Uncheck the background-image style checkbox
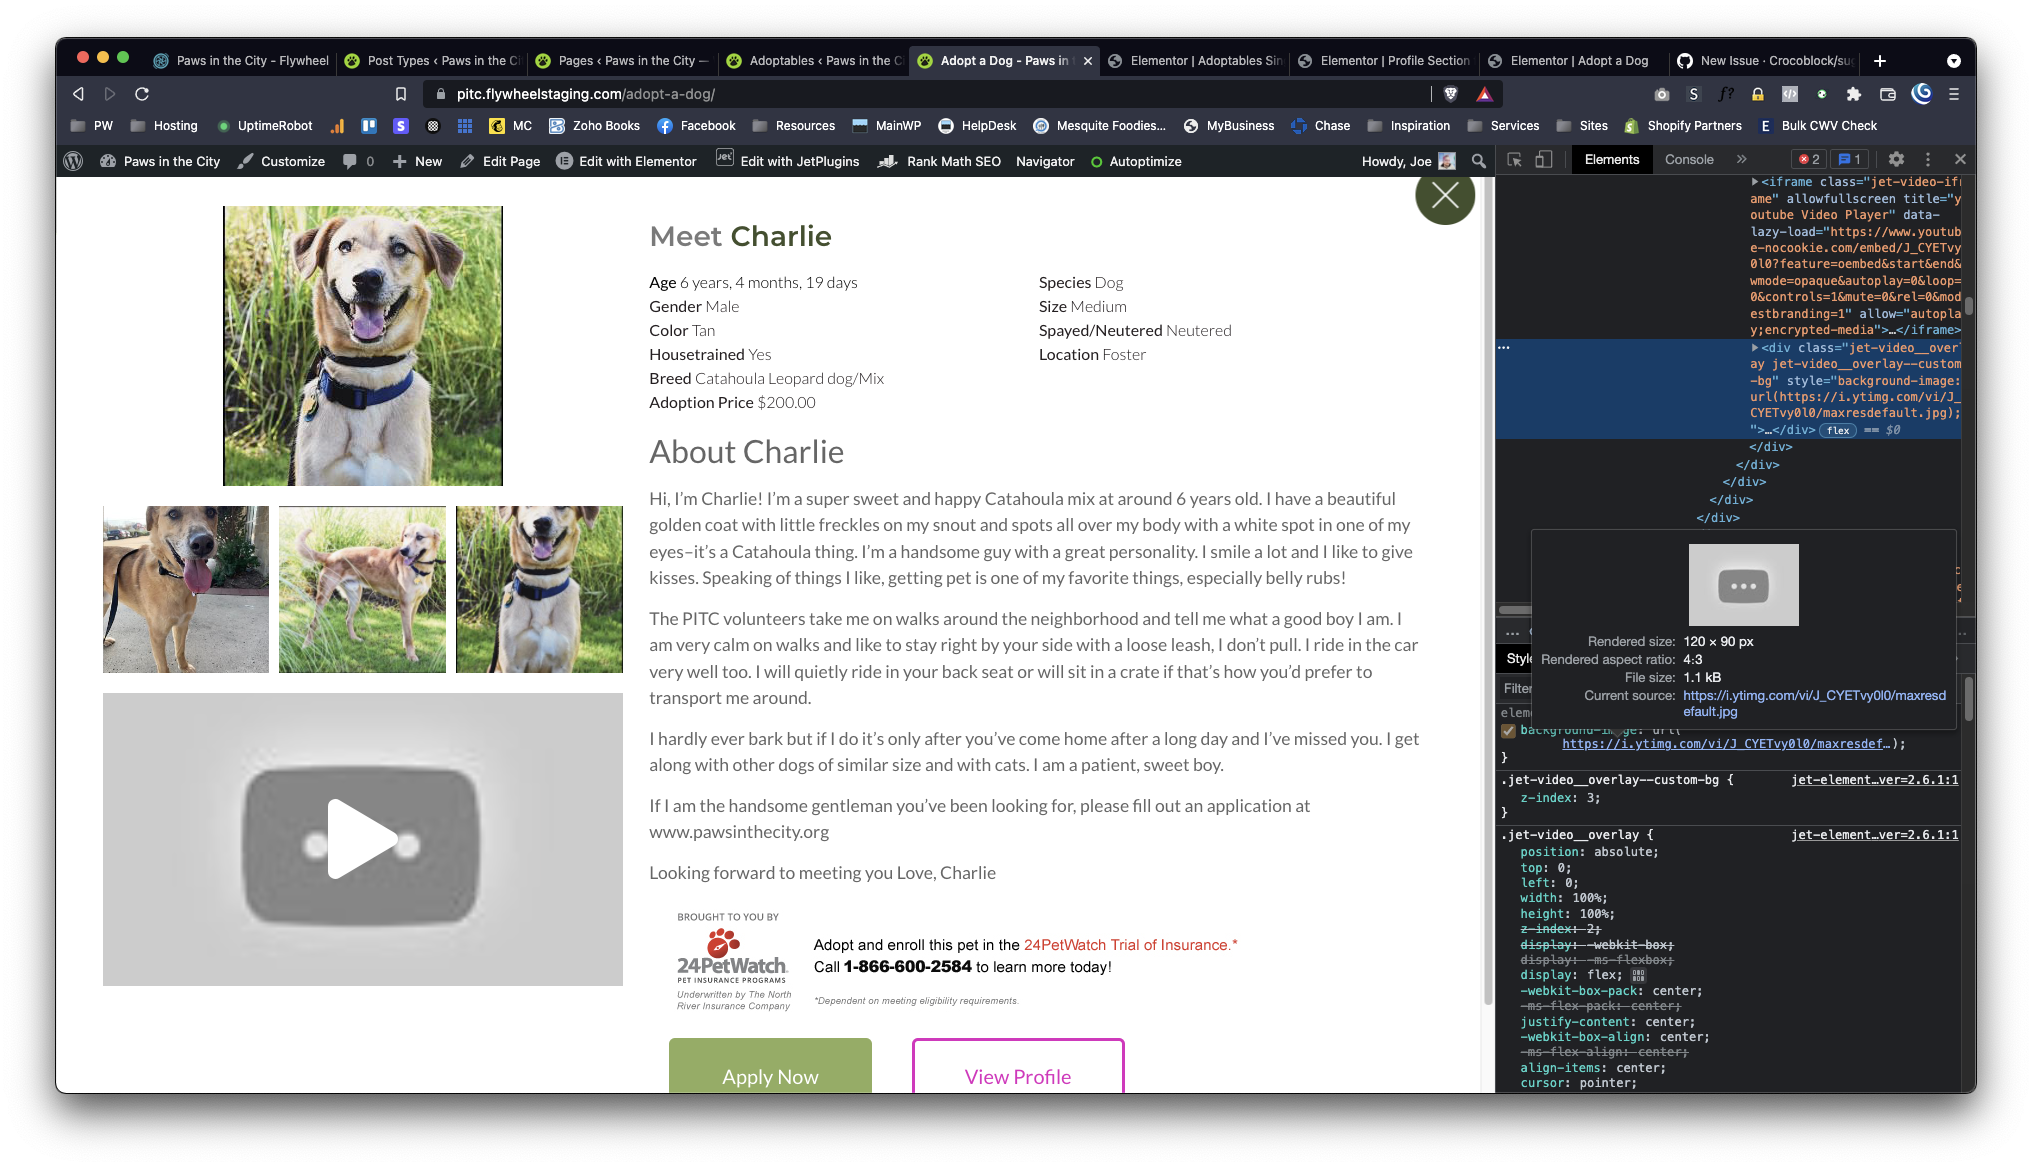Viewport: 2032px width, 1167px height. tap(1508, 731)
